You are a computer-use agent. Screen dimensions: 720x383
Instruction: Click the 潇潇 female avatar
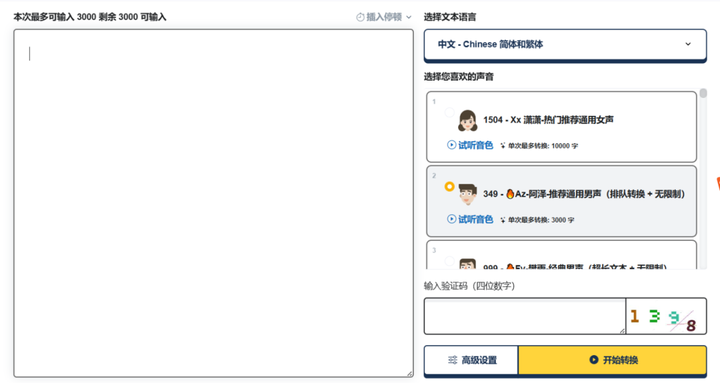click(x=467, y=120)
